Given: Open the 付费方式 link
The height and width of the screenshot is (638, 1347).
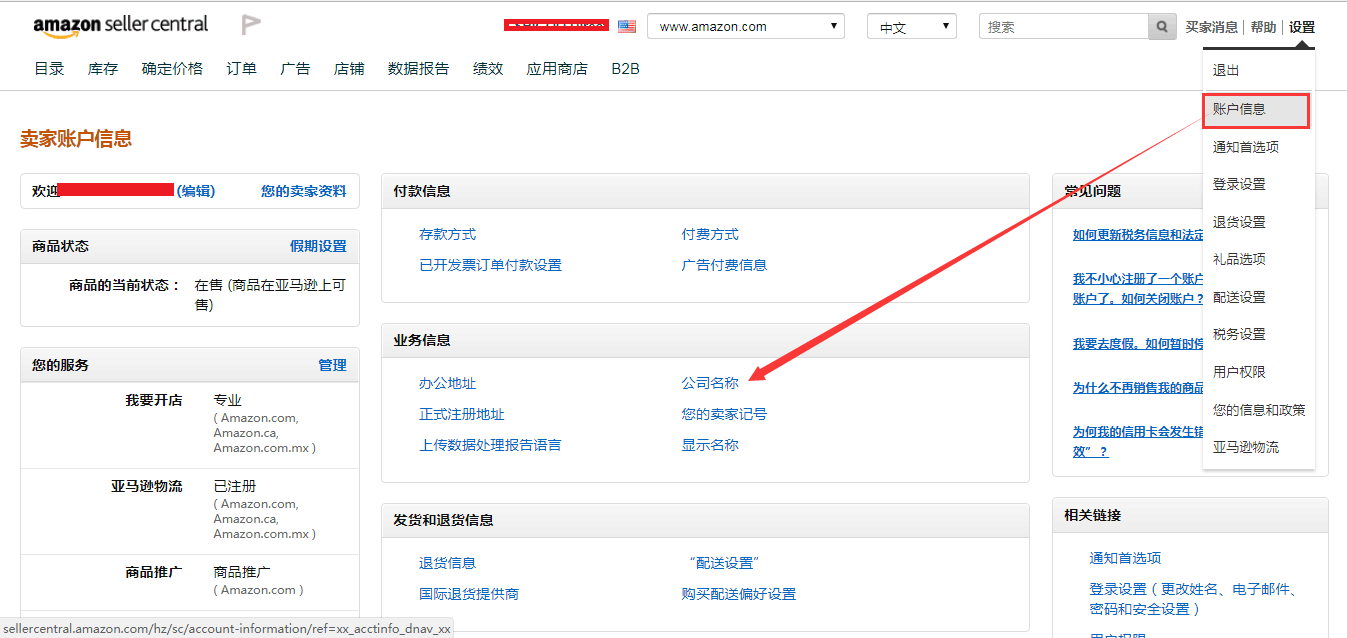Looking at the screenshot, I should tap(710, 234).
